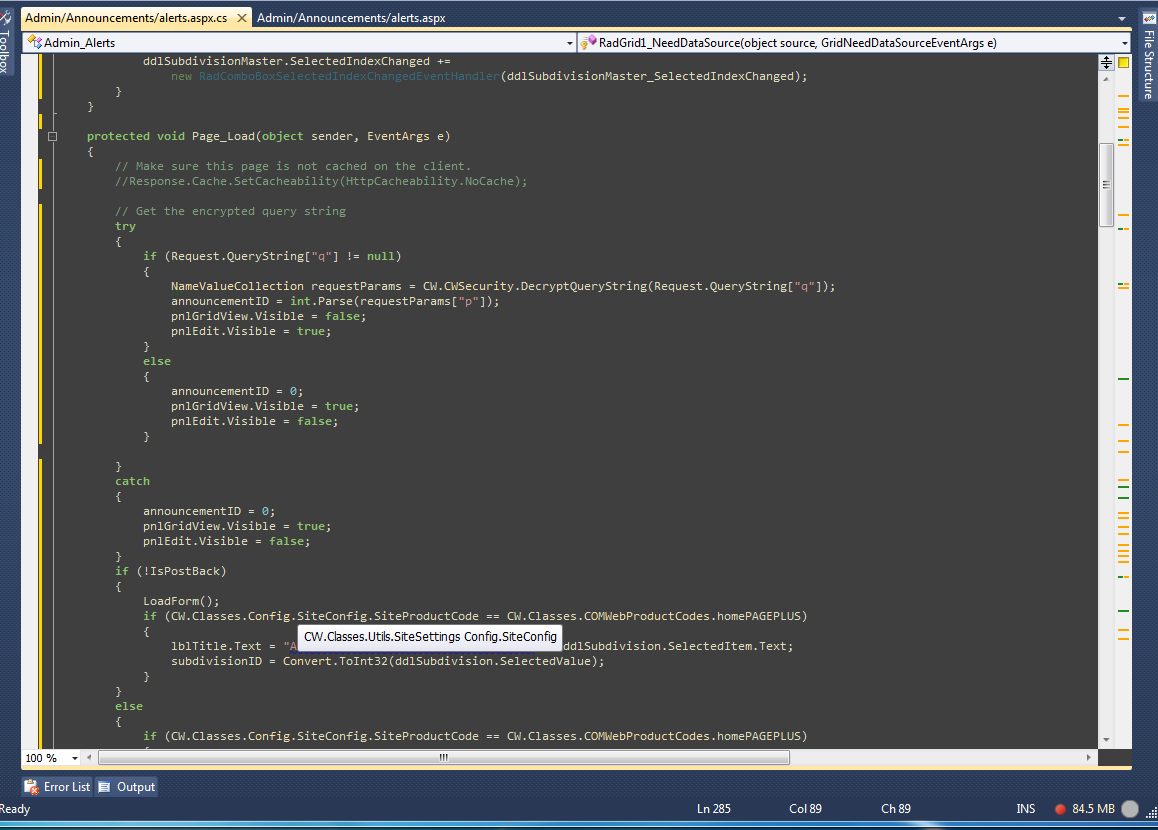Click the horizontal scrollbar thumb
The height and width of the screenshot is (830, 1158).
[444, 758]
